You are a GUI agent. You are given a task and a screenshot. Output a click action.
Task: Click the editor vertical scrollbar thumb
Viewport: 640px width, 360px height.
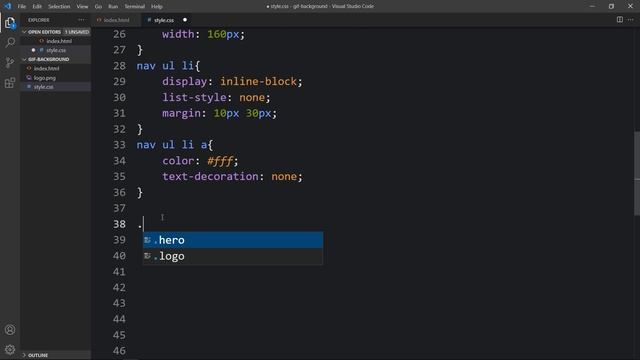(x=637, y=173)
